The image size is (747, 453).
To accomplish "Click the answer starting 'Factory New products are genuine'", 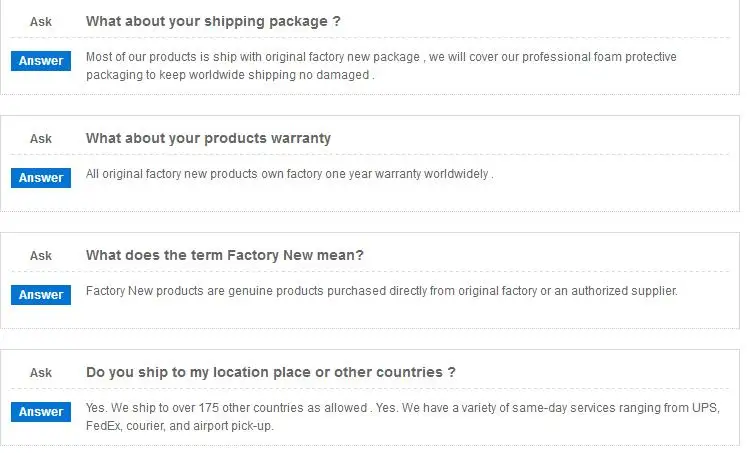I will (x=381, y=291).
